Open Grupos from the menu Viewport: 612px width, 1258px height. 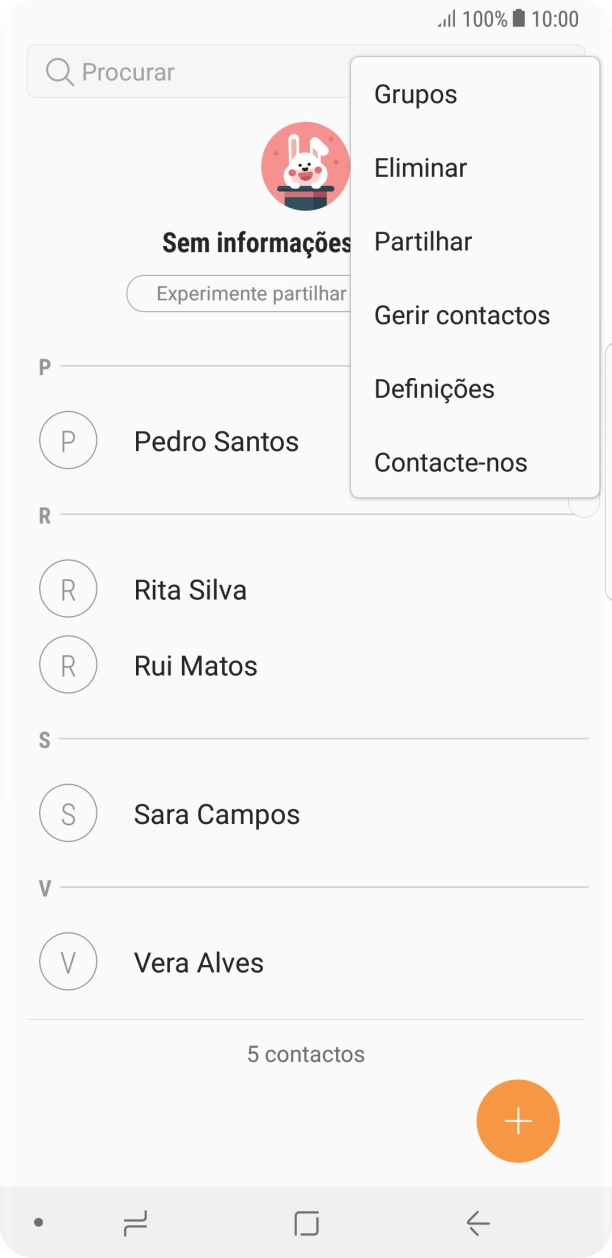coord(416,94)
